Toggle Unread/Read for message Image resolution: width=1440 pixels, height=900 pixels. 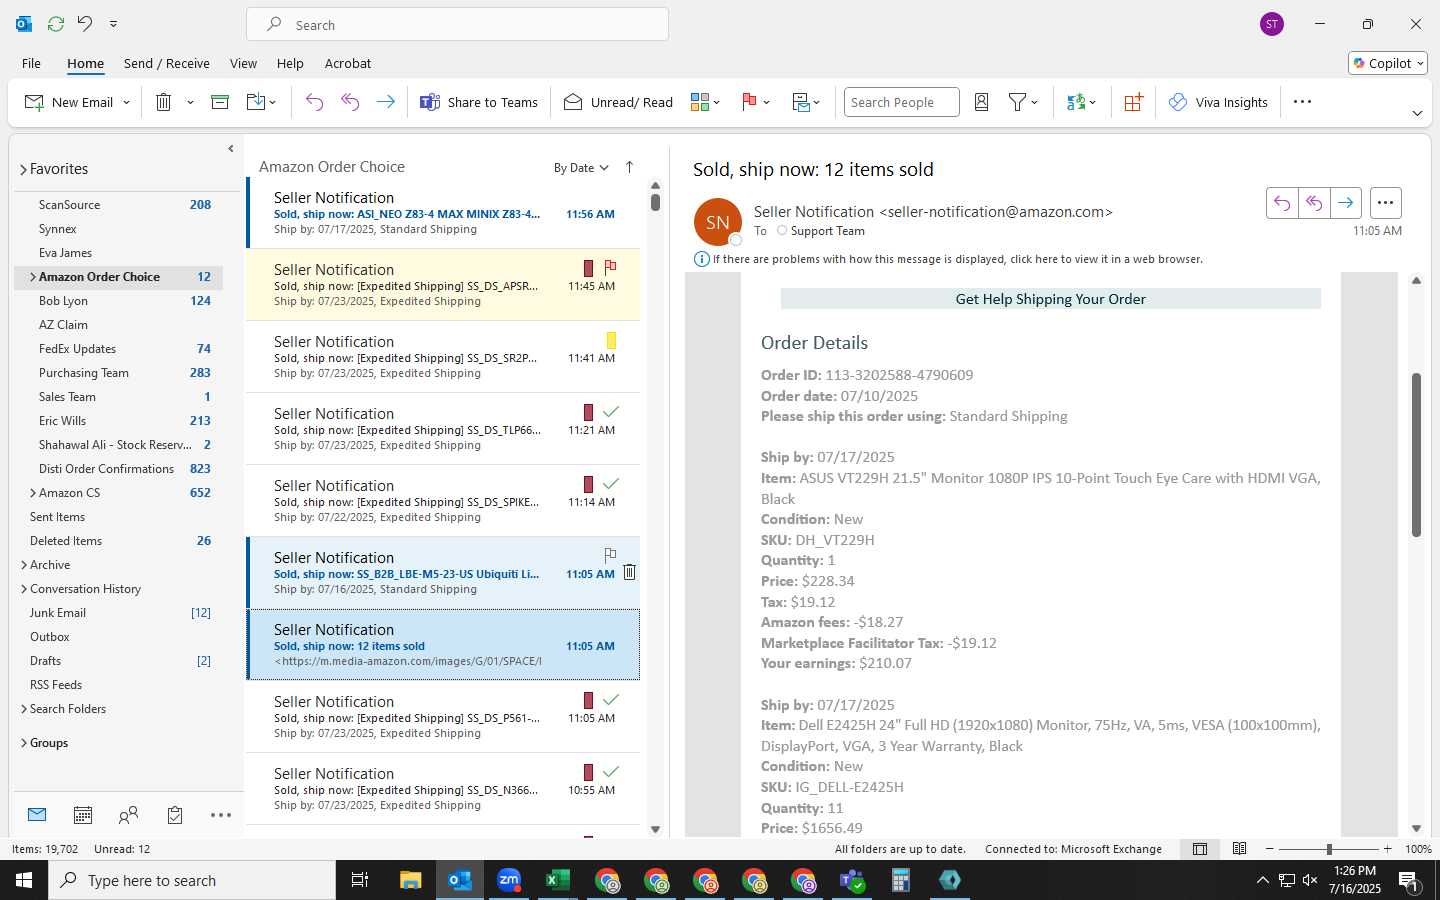point(618,102)
